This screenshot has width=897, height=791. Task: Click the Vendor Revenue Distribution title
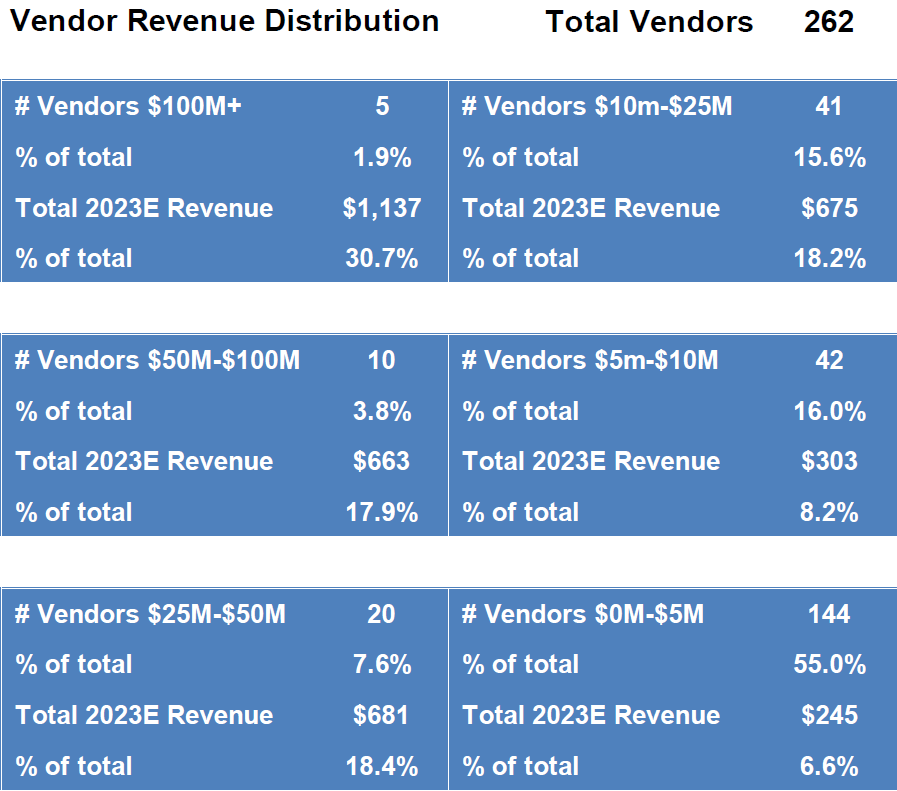coord(224,22)
